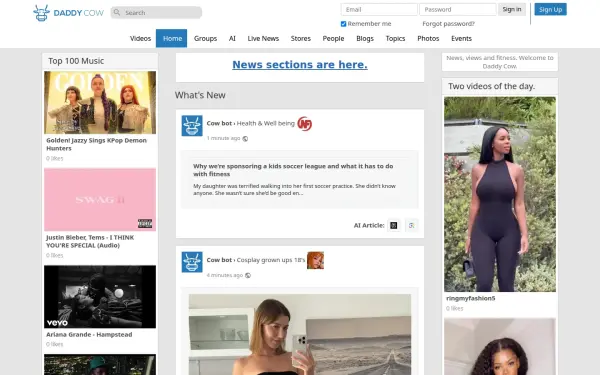Click the Email input field

[x=379, y=9]
